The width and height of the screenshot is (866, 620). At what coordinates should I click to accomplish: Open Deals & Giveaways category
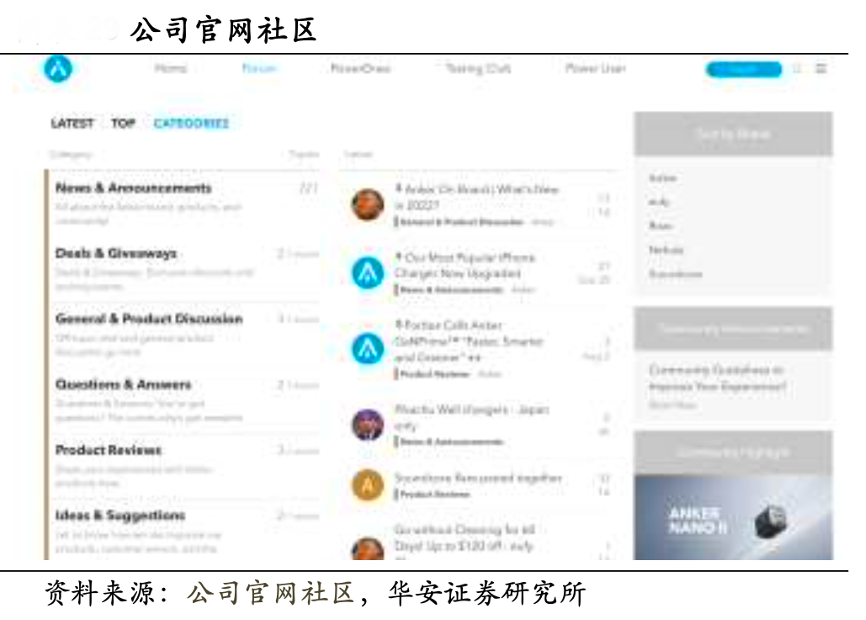coord(116,254)
